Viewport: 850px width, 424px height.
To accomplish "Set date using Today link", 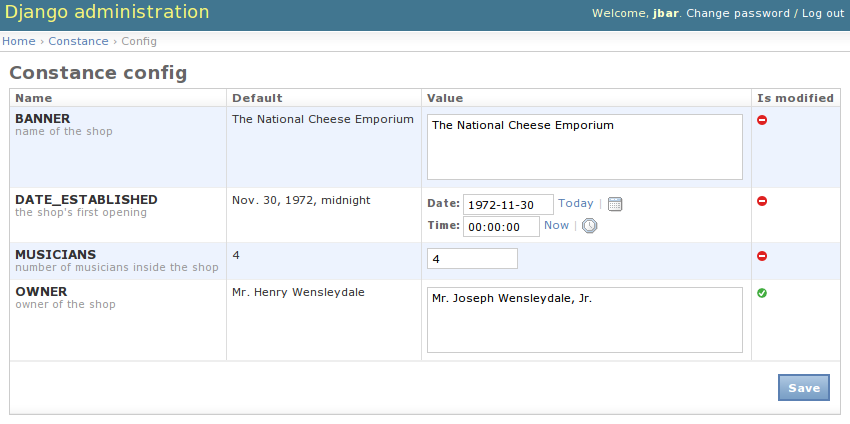I will [x=575, y=203].
